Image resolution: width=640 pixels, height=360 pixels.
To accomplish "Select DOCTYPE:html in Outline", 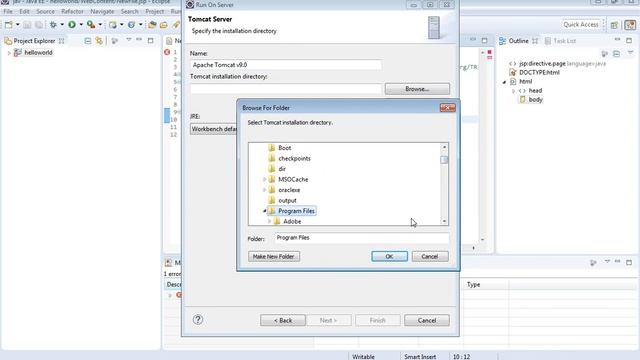I will click(539, 73).
